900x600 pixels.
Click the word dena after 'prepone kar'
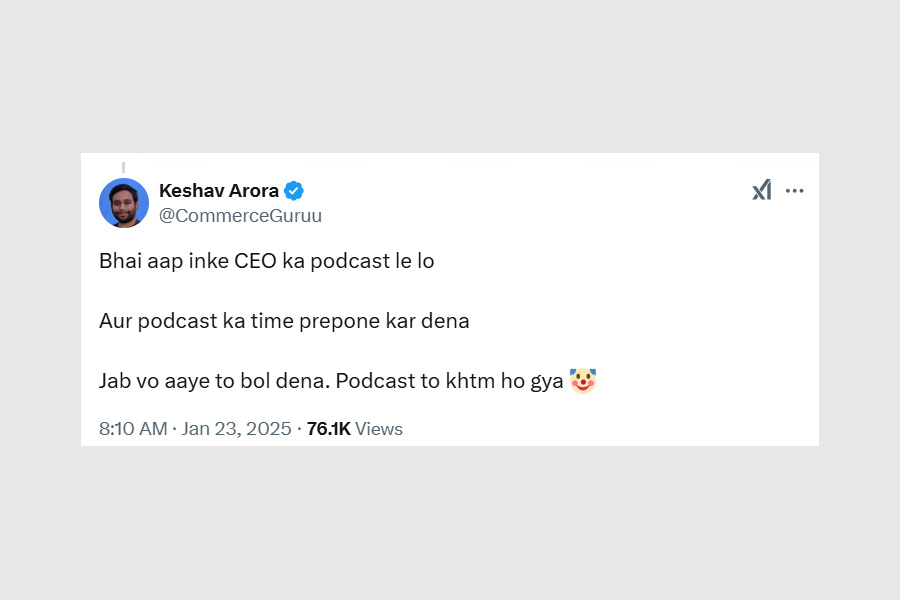pos(445,321)
